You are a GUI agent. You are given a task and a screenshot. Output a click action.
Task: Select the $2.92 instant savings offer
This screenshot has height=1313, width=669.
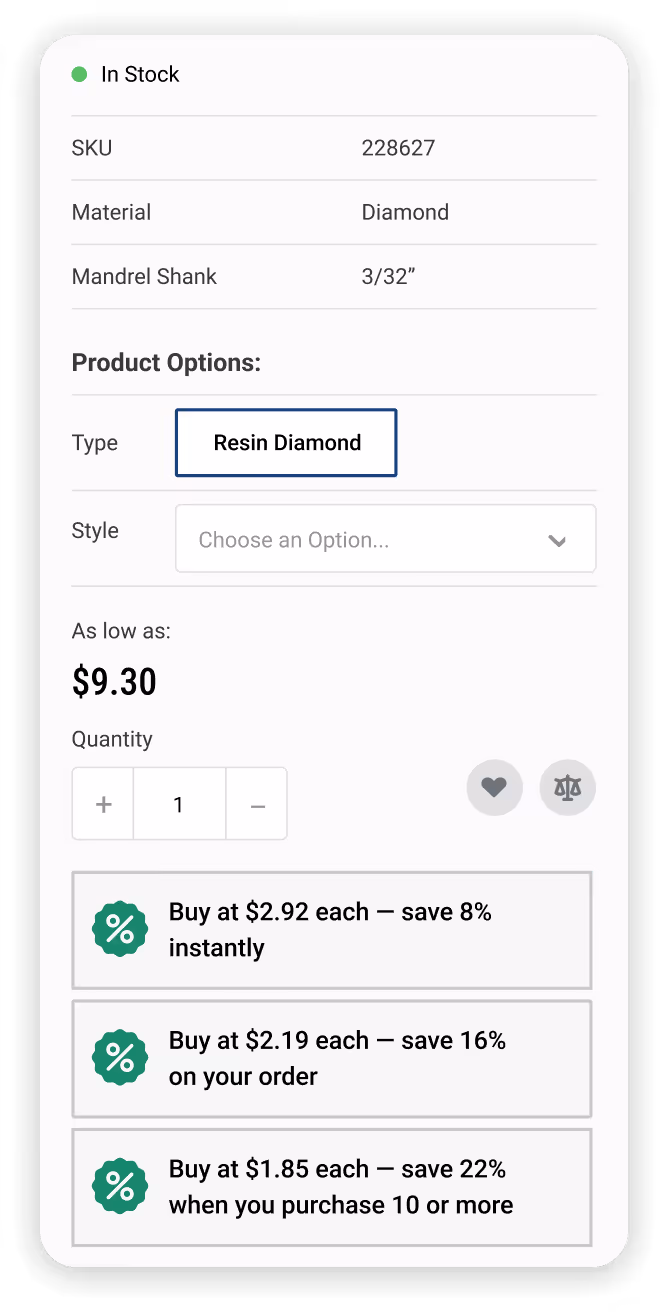[x=331, y=929]
